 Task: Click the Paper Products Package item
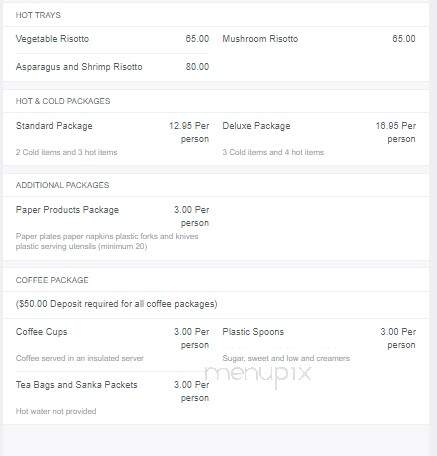coord(67,210)
